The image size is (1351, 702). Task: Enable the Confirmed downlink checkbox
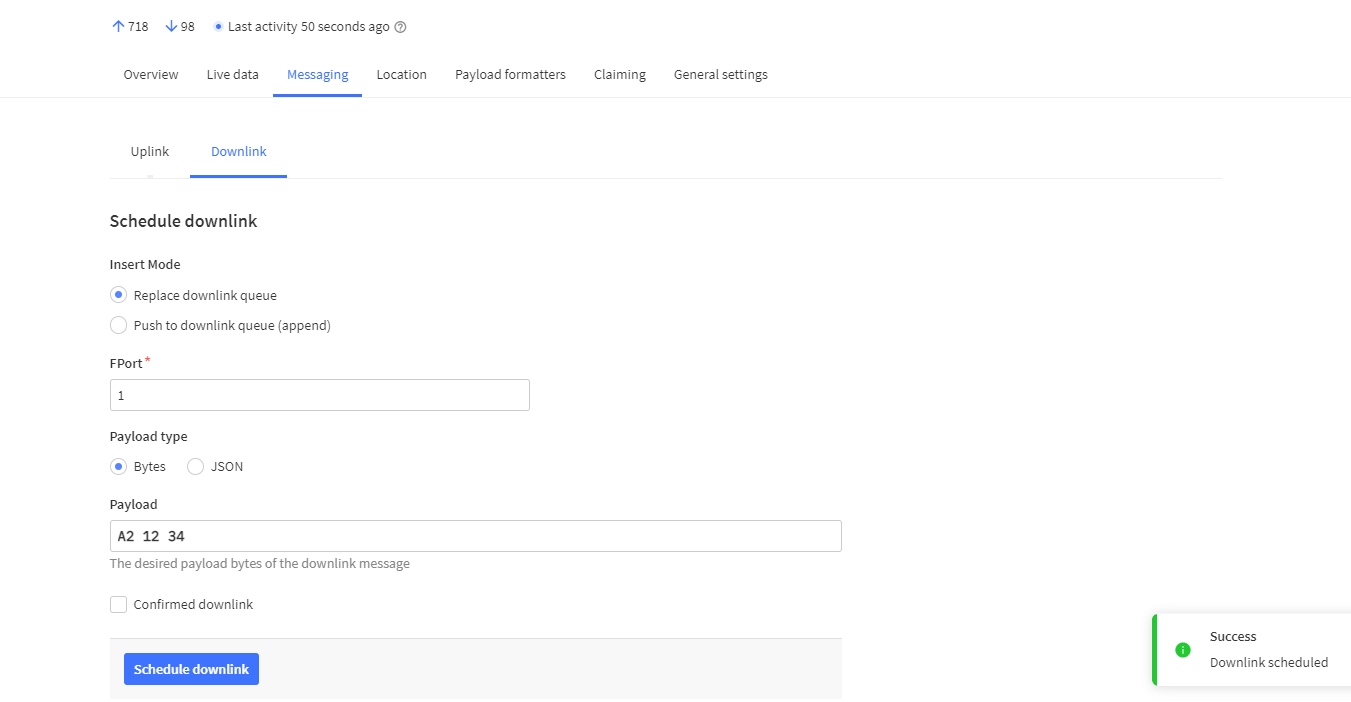(119, 604)
